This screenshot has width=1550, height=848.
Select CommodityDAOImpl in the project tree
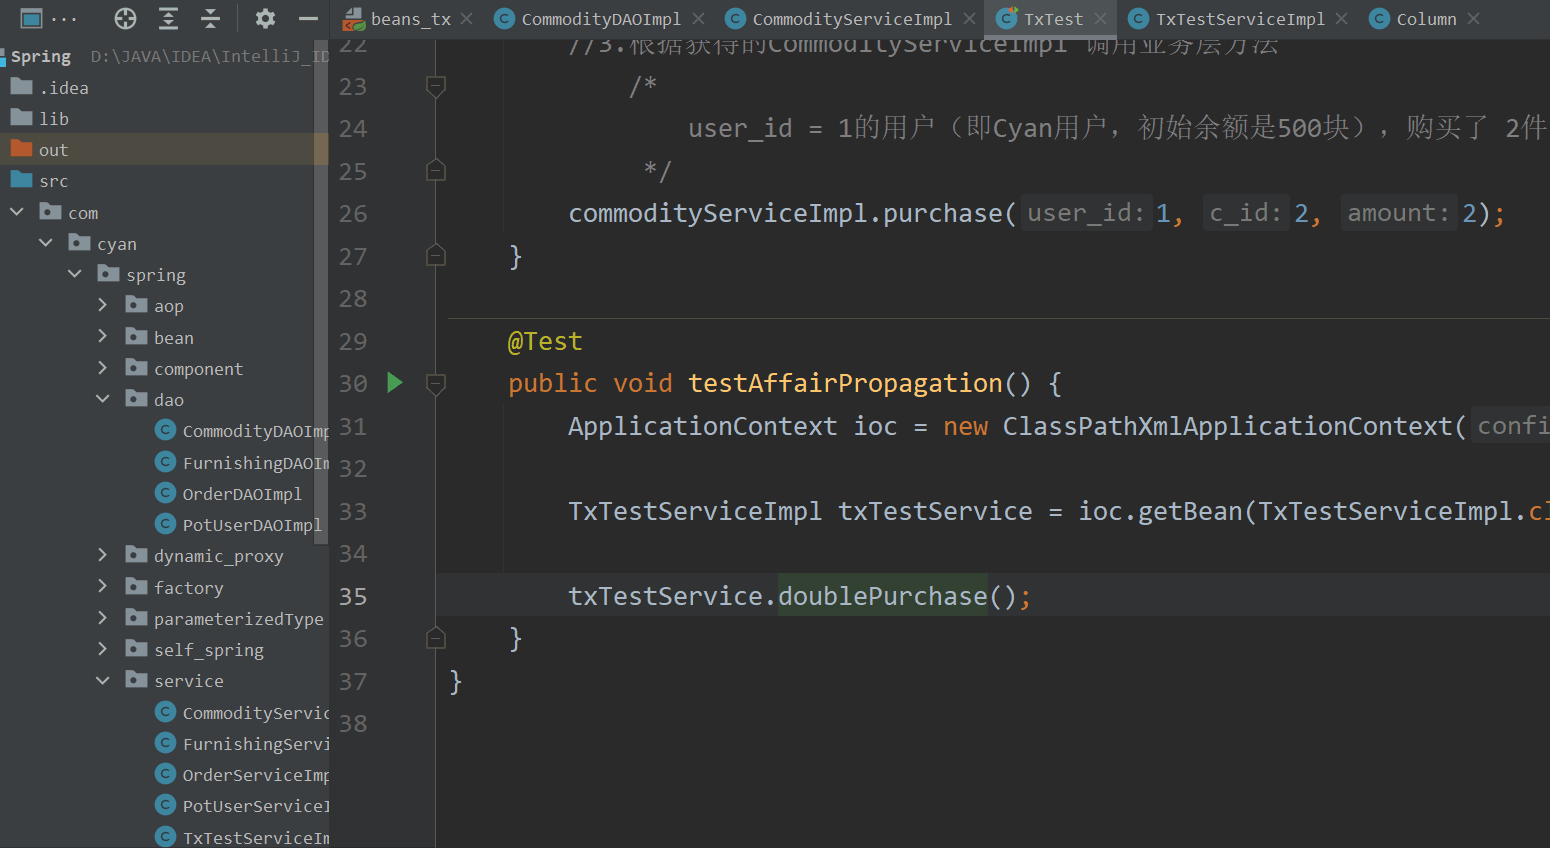tap(255, 431)
